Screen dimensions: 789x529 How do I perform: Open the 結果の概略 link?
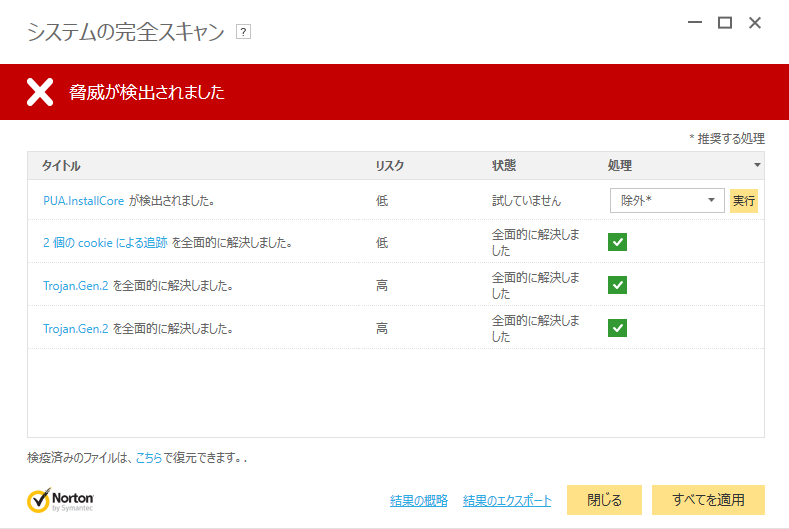tap(419, 501)
